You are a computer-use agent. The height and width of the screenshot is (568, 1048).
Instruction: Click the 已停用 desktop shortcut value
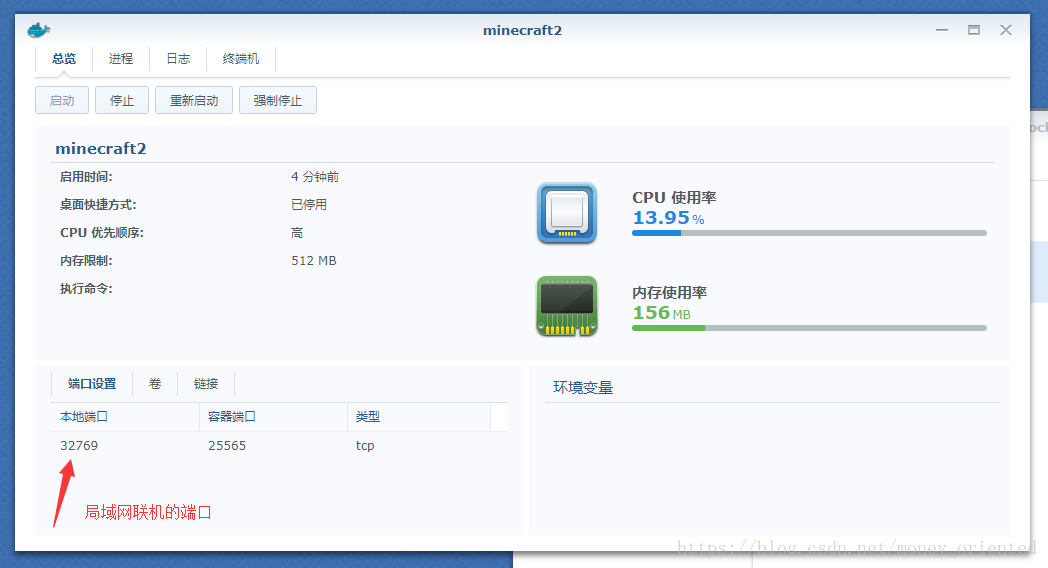click(x=309, y=204)
